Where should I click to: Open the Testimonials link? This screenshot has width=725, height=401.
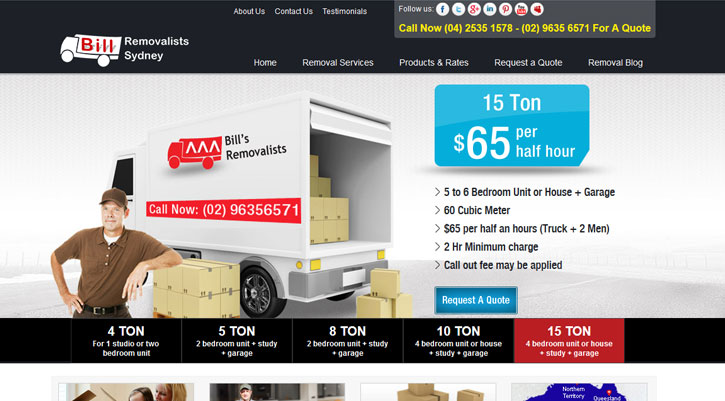[344, 11]
